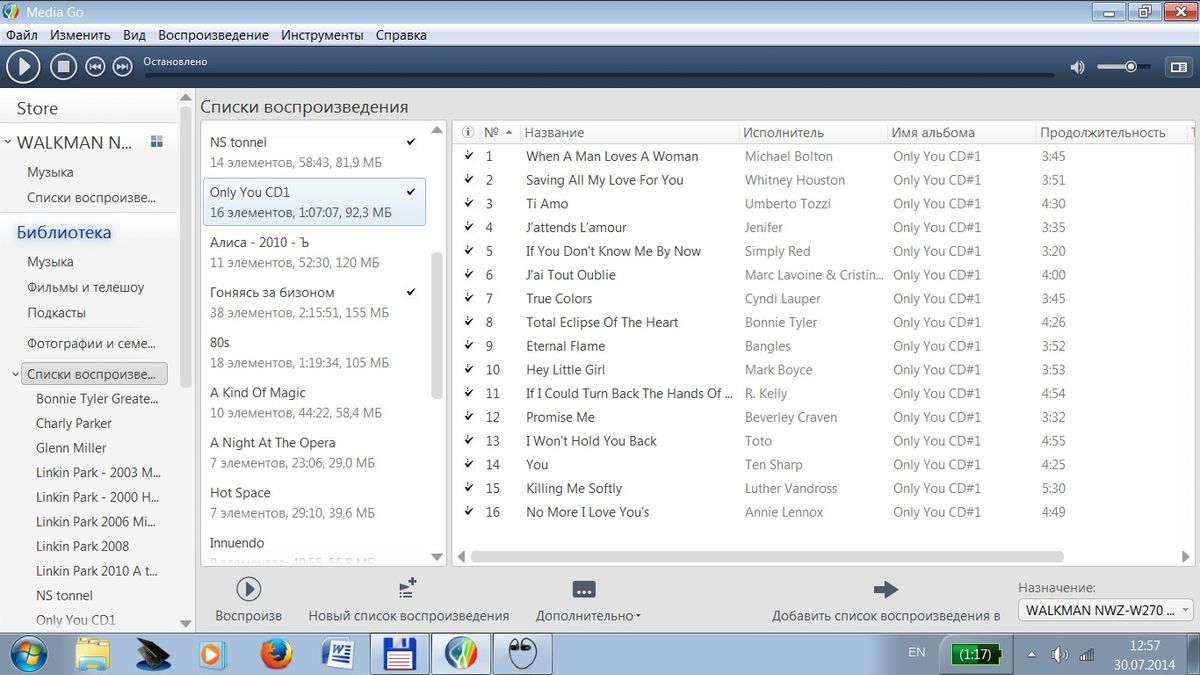
Task: Mute sound with the speaker icon
Action: click(1077, 67)
